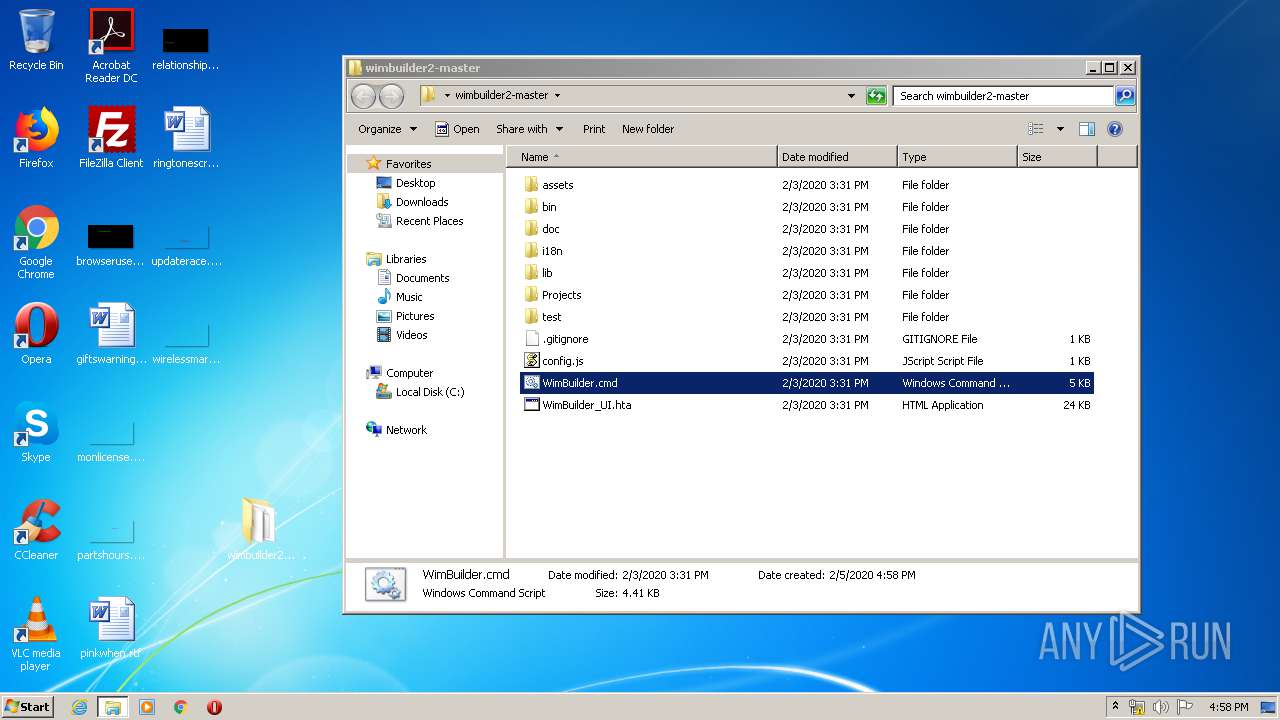Click the search magnifier icon
This screenshot has height=720, width=1280.
pyautogui.click(x=1125, y=96)
